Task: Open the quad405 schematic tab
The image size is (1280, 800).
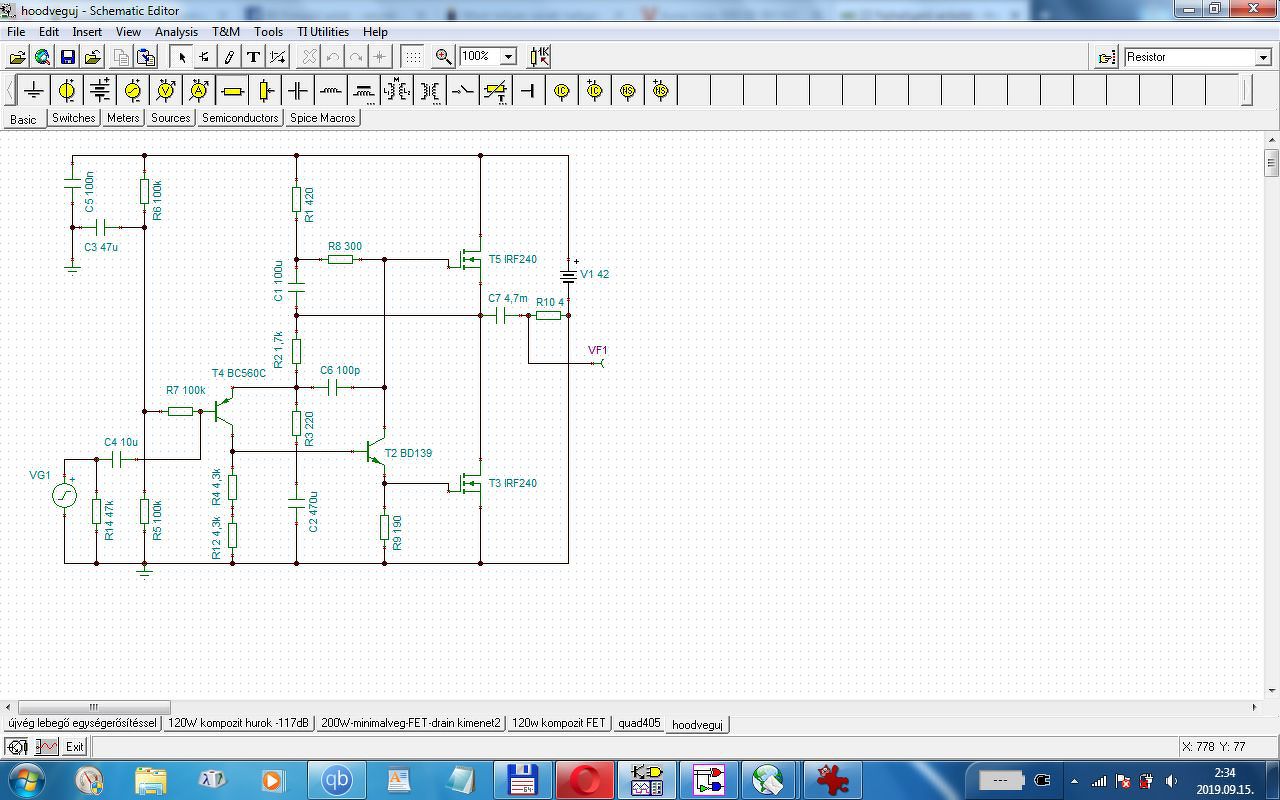Action: (639, 723)
